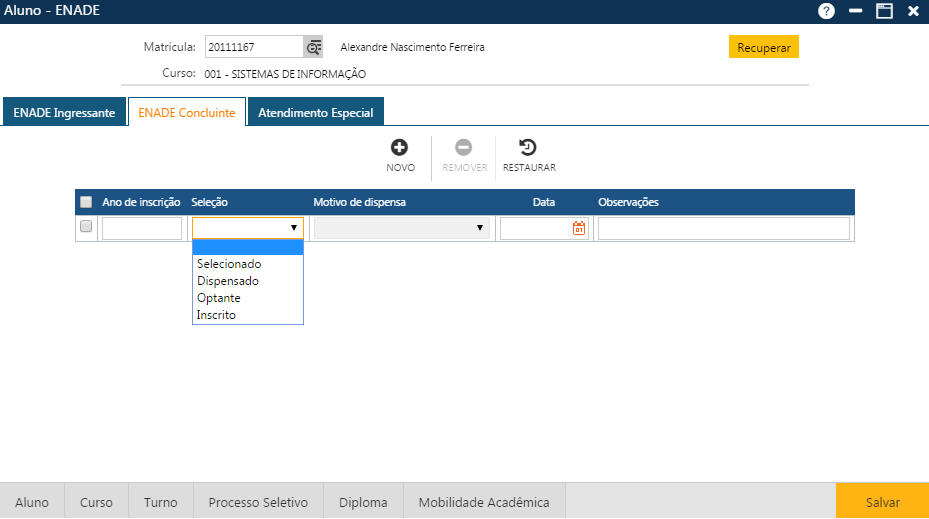This screenshot has width=929, height=519.
Task: Click the help question mark icon
Action: click(x=826, y=11)
